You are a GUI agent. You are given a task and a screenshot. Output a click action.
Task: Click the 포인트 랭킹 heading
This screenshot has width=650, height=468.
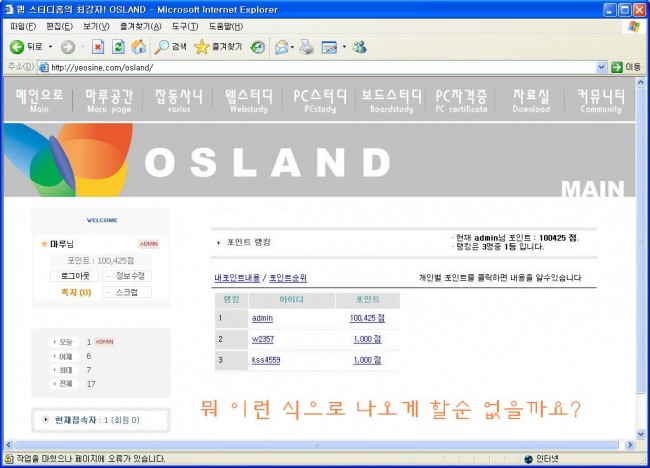tap(248, 242)
